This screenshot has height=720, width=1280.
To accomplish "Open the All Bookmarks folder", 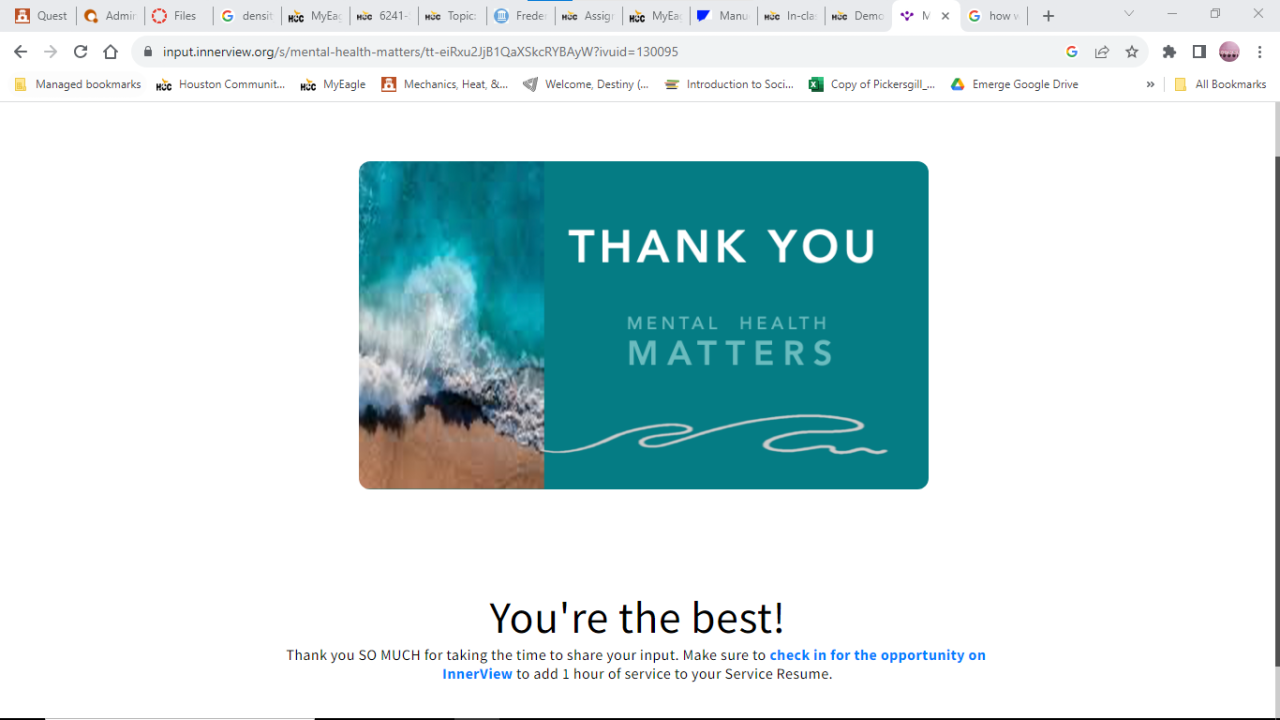I will pyautogui.click(x=1220, y=85).
